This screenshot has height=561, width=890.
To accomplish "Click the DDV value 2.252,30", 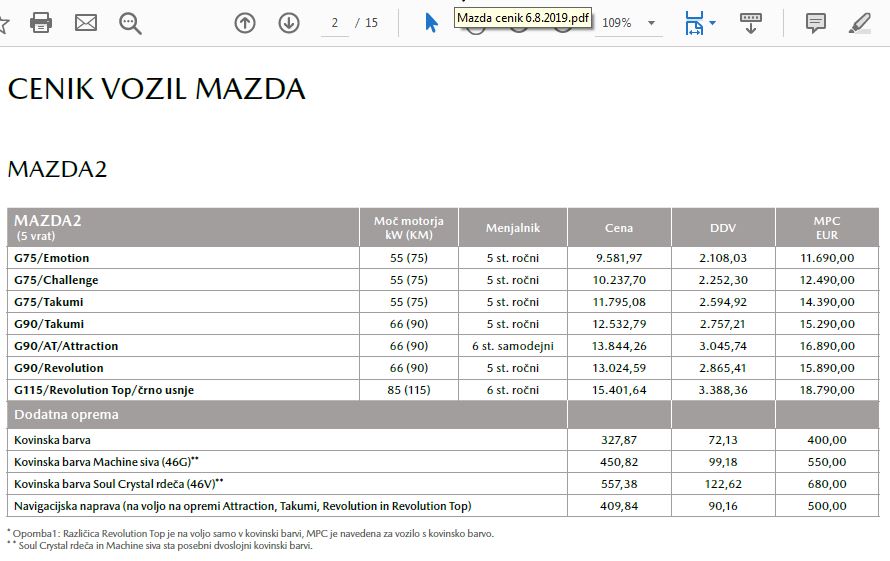I will coord(723,280).
